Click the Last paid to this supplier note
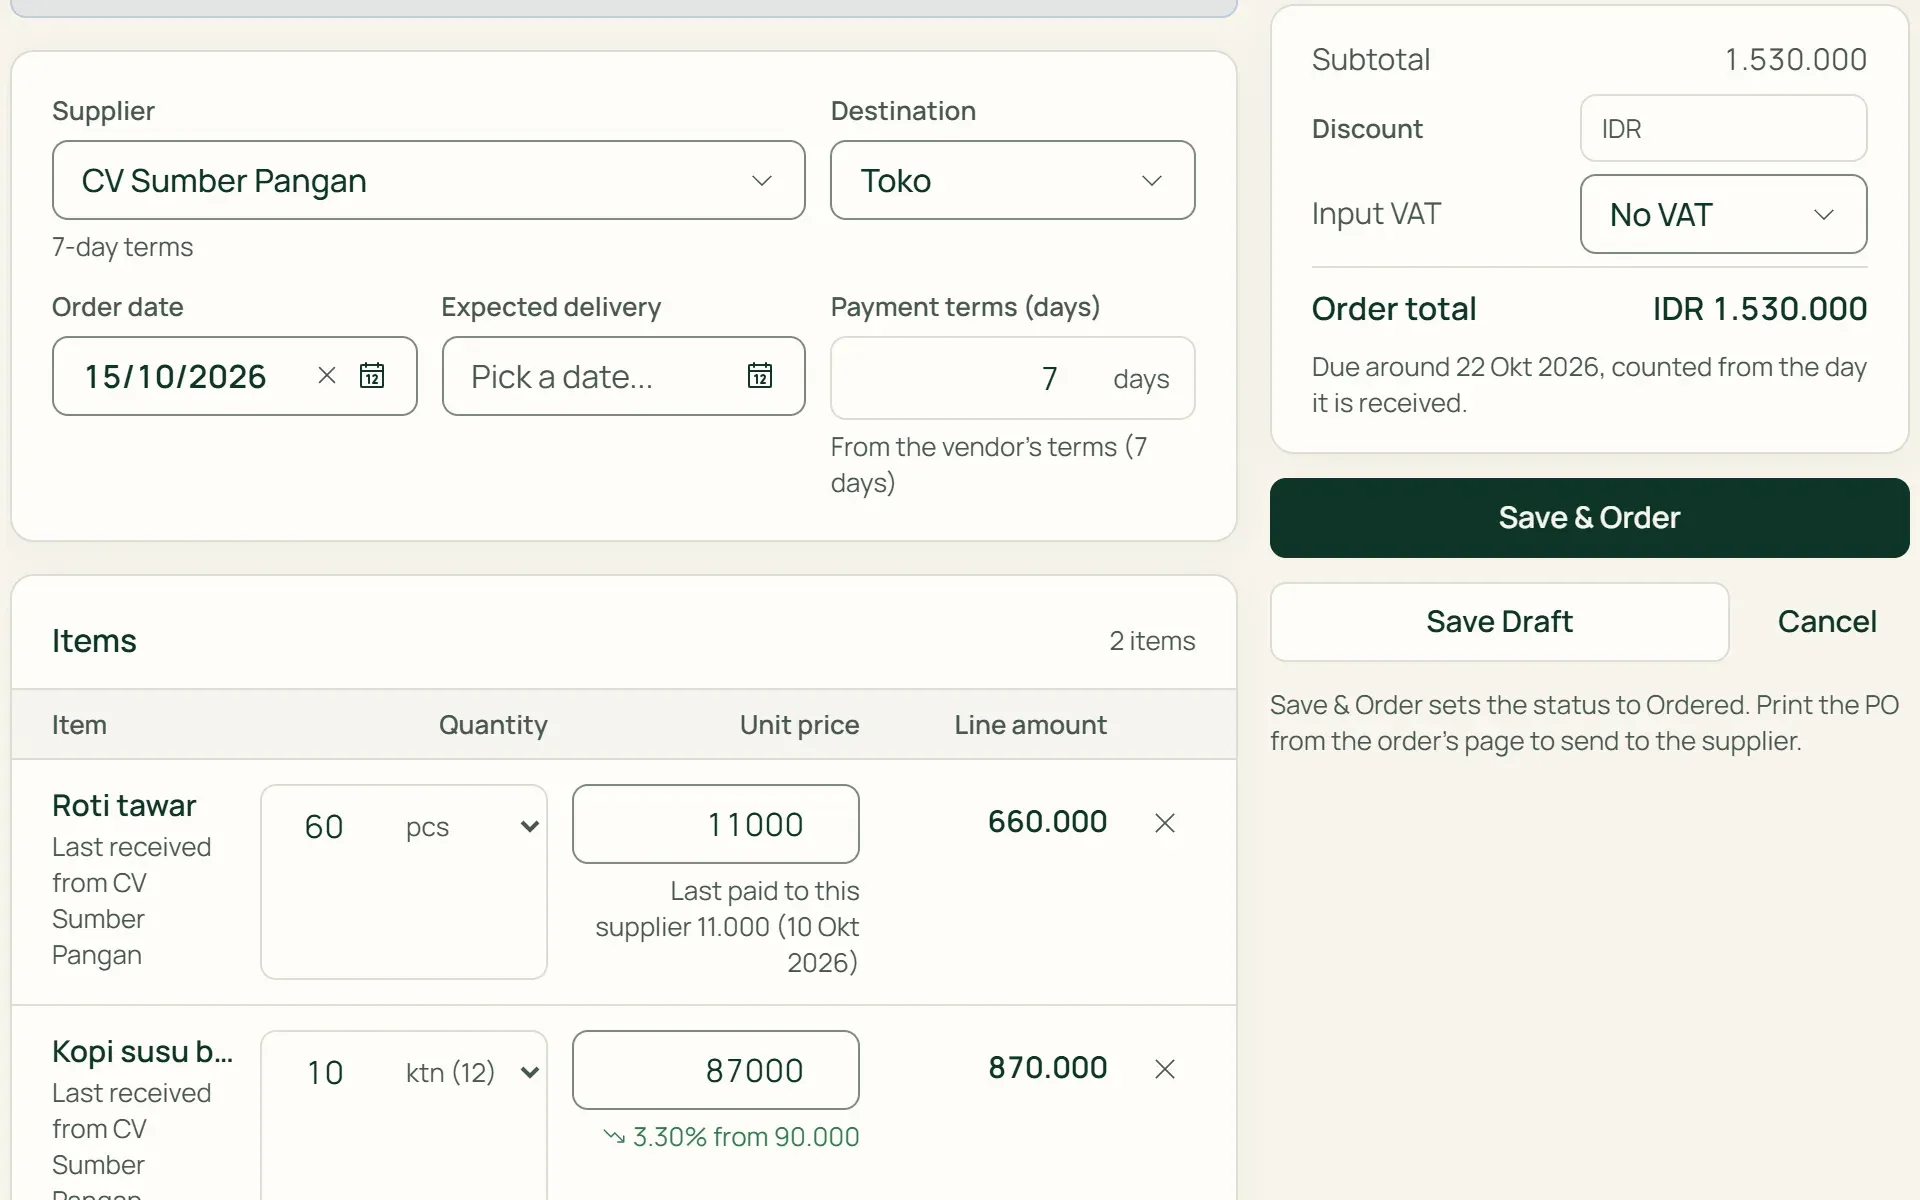The width and height of the screenshot is (1920, 1200). [x=727, y=927]
